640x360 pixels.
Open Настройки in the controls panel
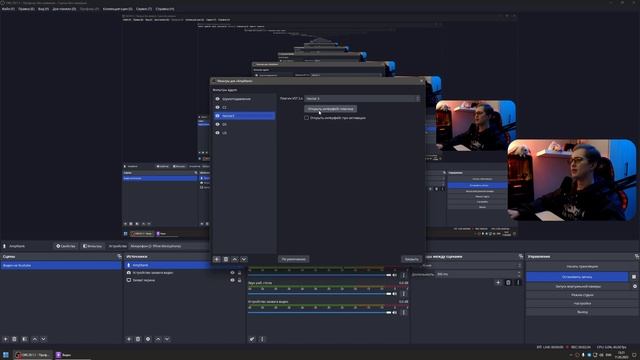pos(582,303)
